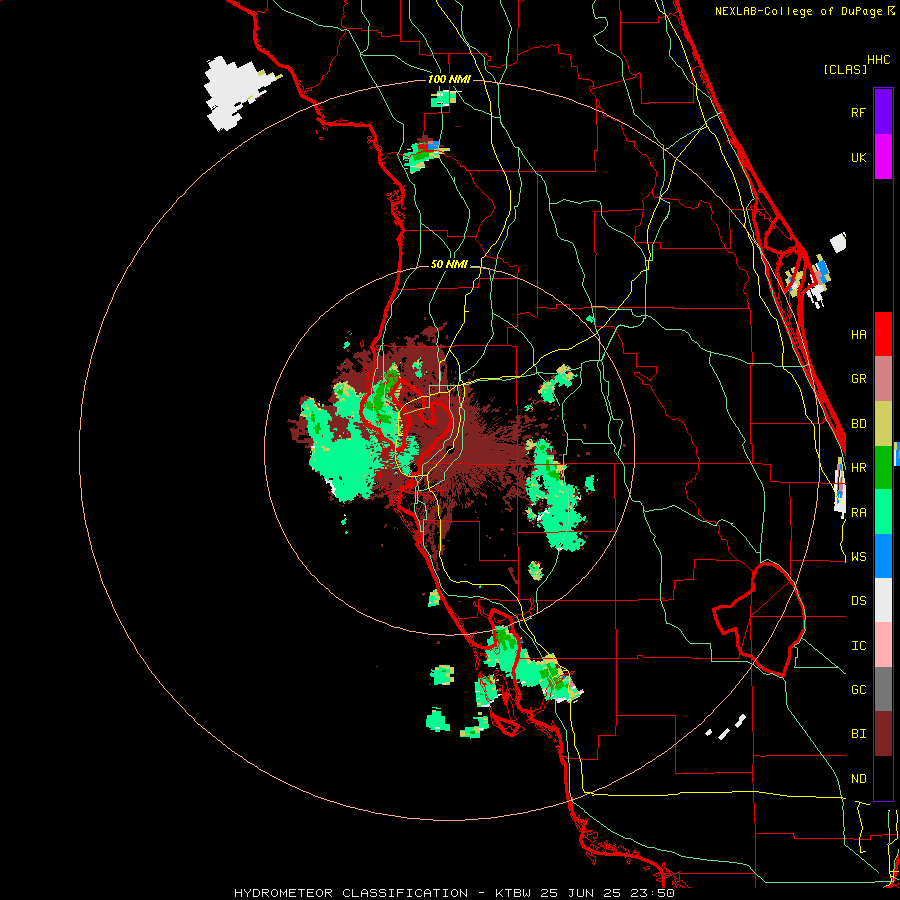Click the RF purple legend color swatch
900x900 pixels.
883,112
